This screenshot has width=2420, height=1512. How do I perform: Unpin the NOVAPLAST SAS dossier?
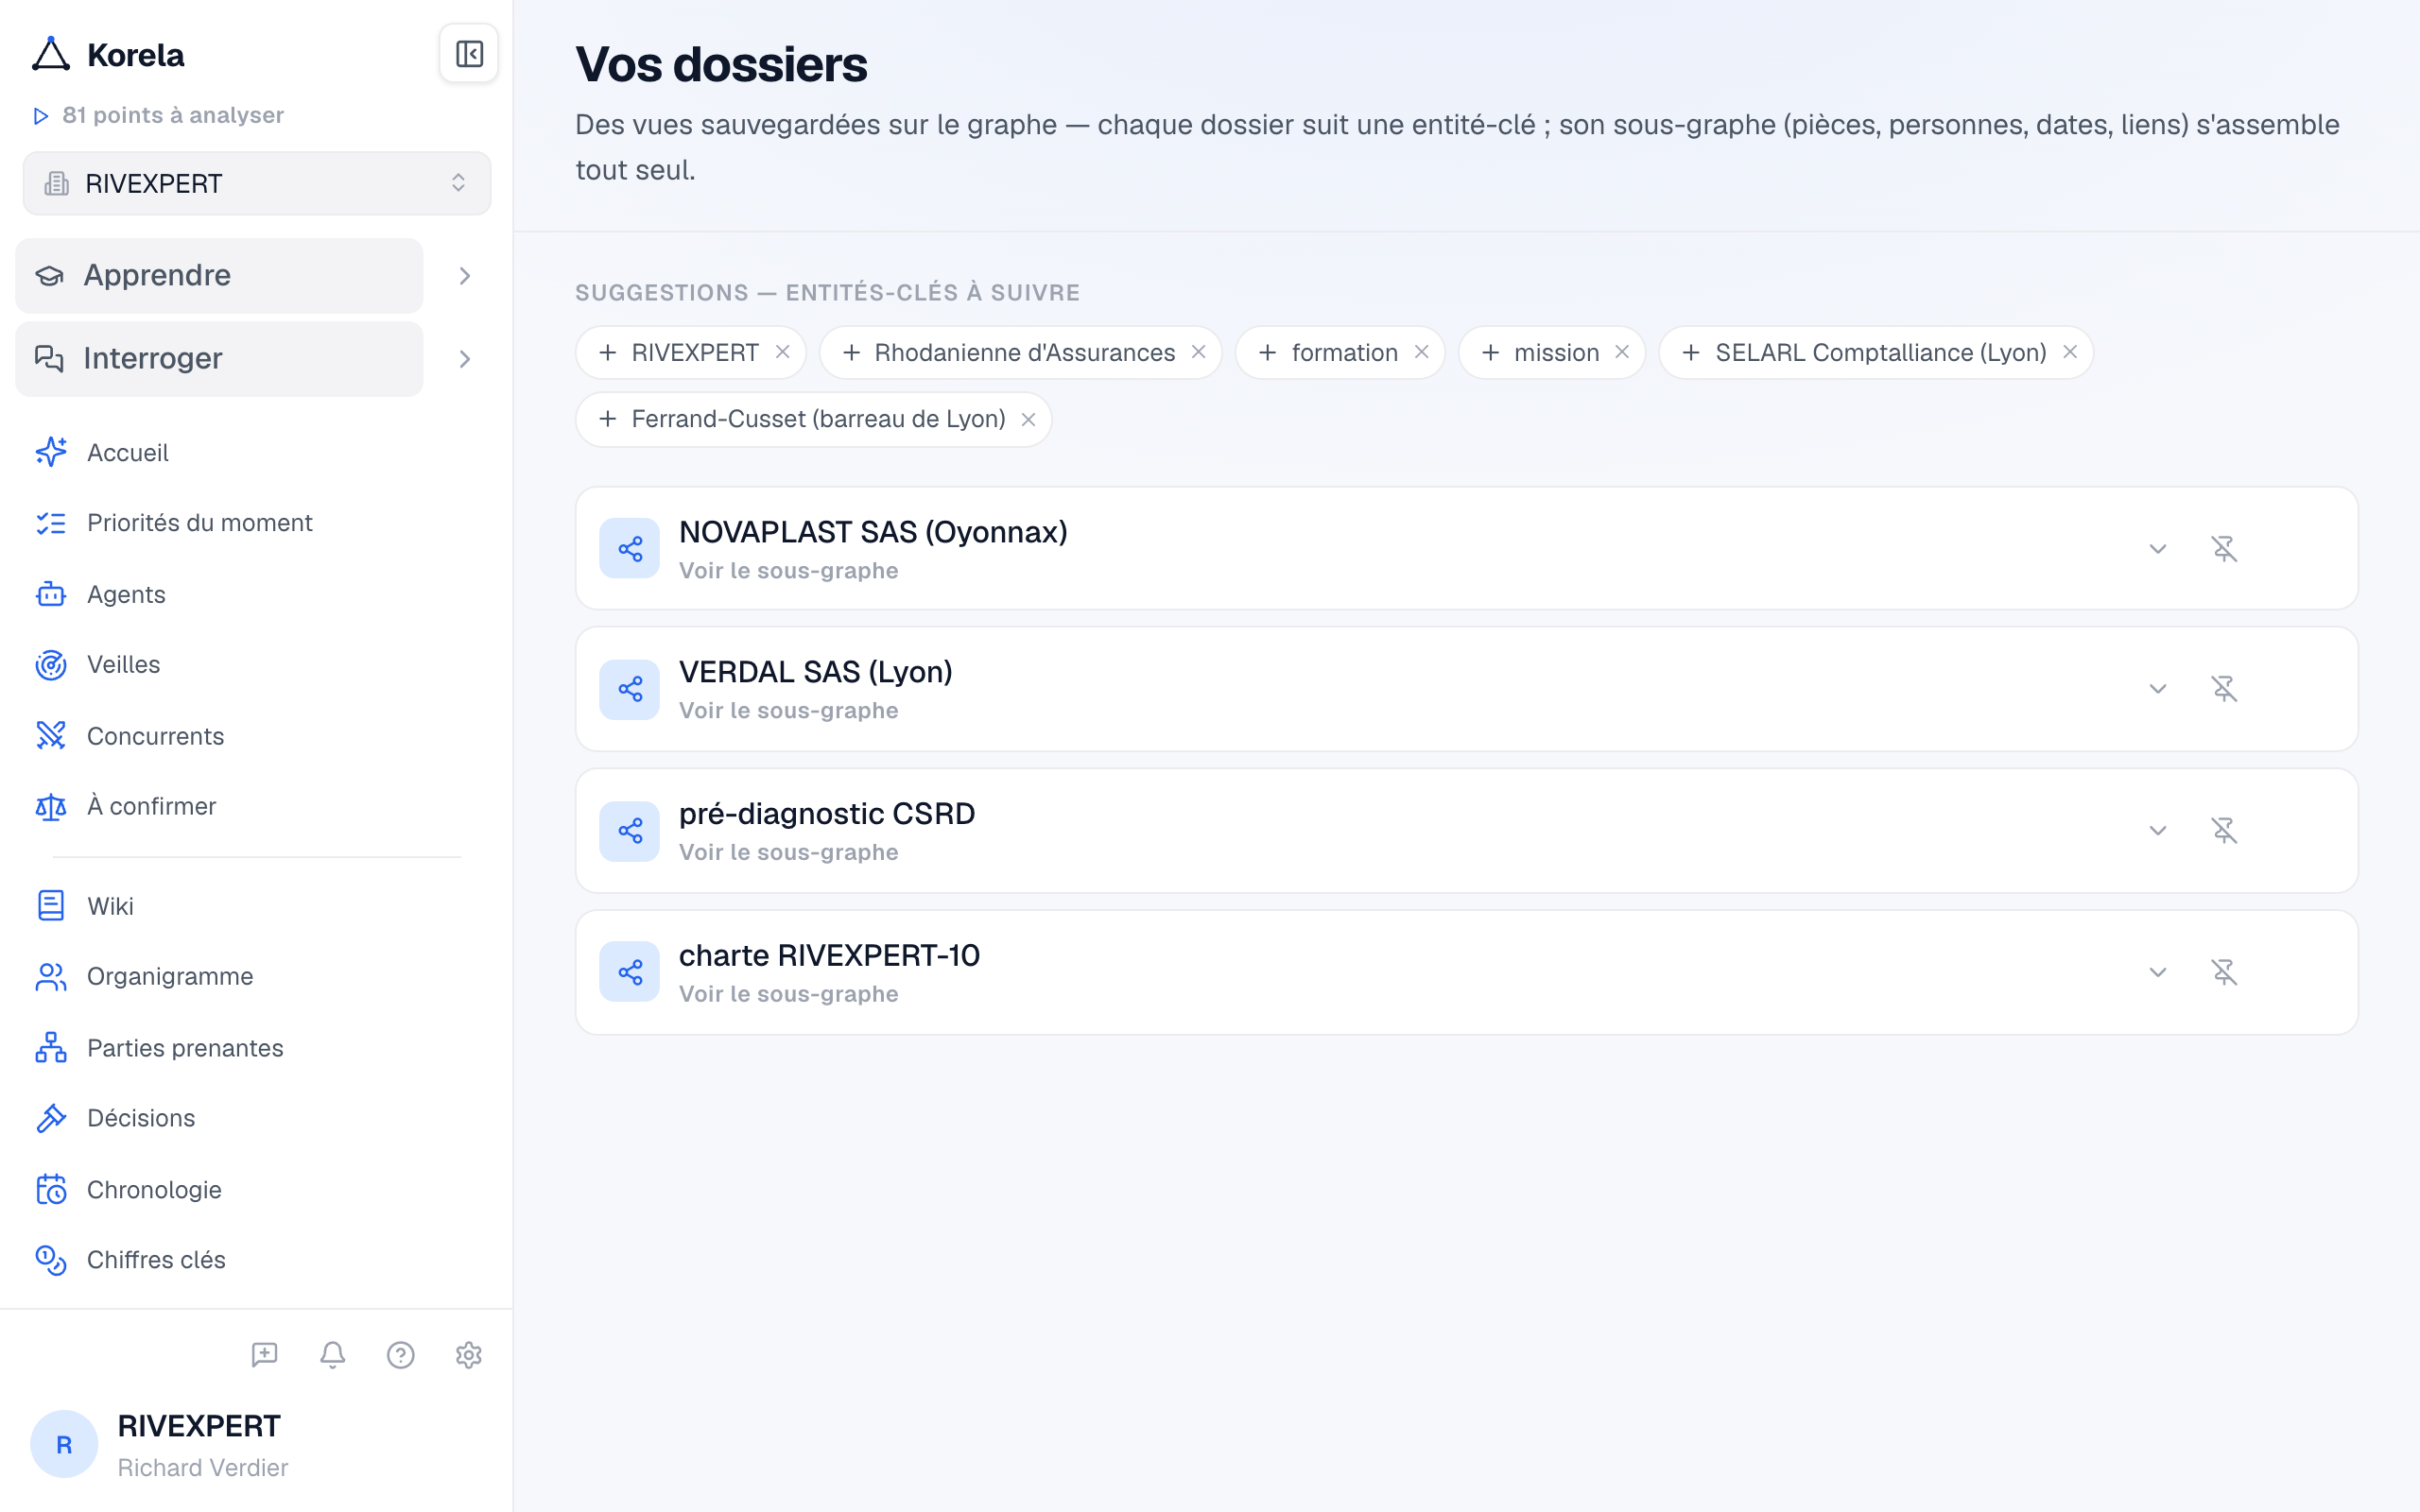(x=2224, y=549)
